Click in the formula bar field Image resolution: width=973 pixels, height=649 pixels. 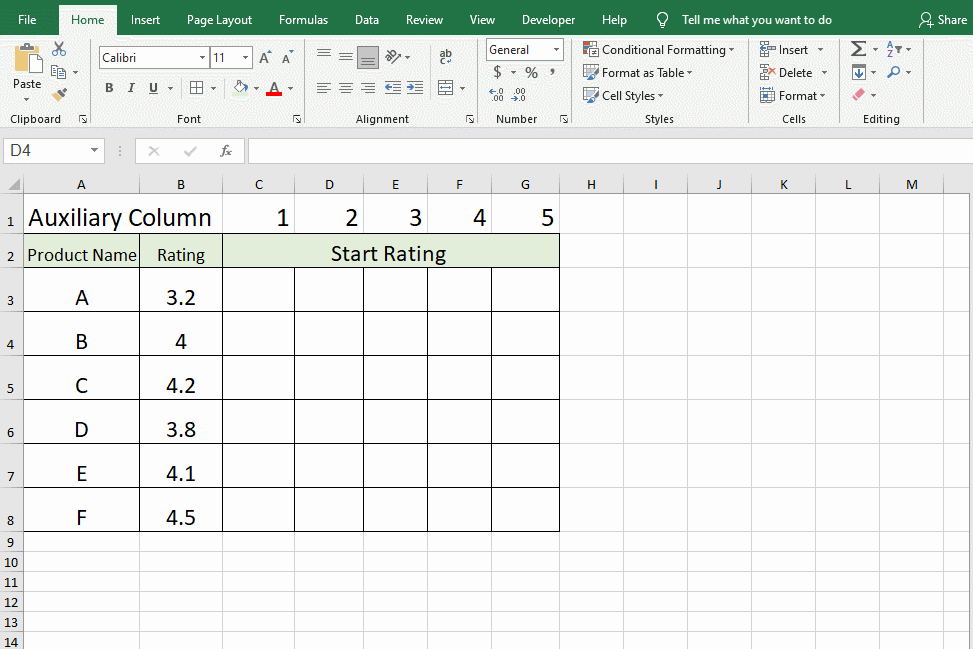(x=610, y=151)
